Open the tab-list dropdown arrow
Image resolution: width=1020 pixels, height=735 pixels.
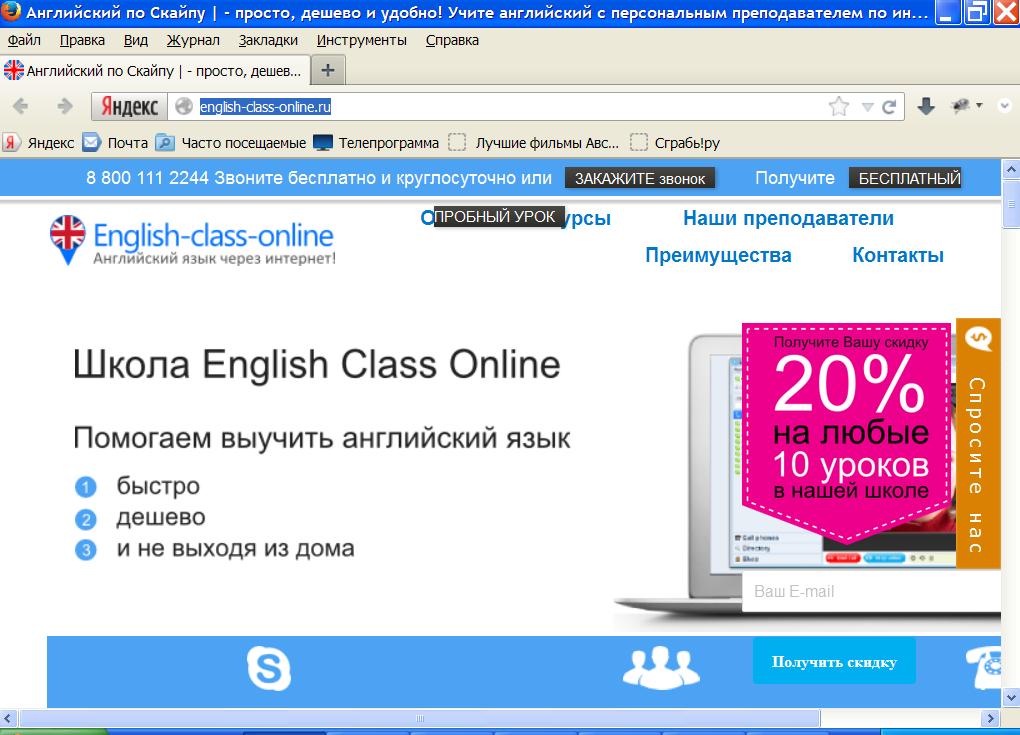(1004, 105)
